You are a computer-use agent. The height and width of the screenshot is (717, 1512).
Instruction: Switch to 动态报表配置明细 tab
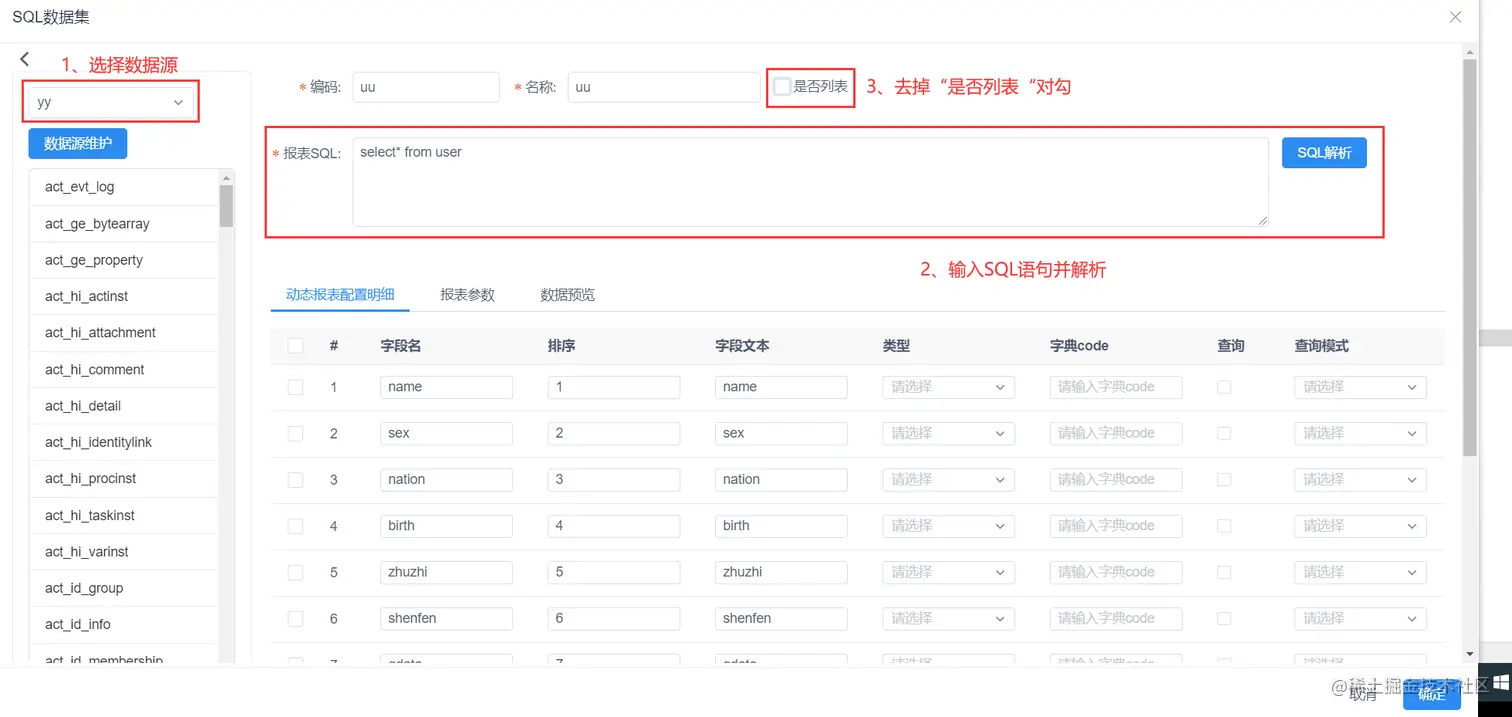point(340,294)
